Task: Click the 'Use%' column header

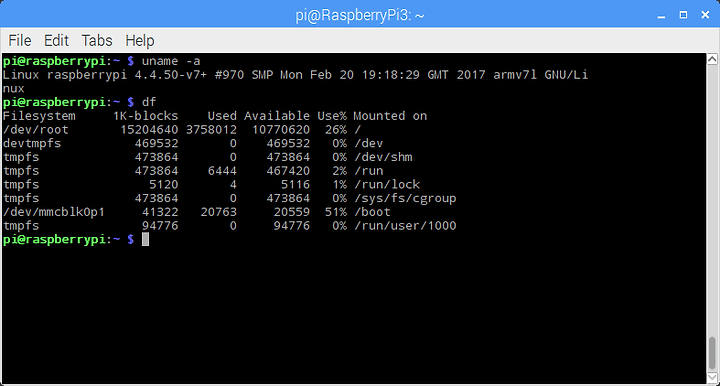Action: (332, 116)
